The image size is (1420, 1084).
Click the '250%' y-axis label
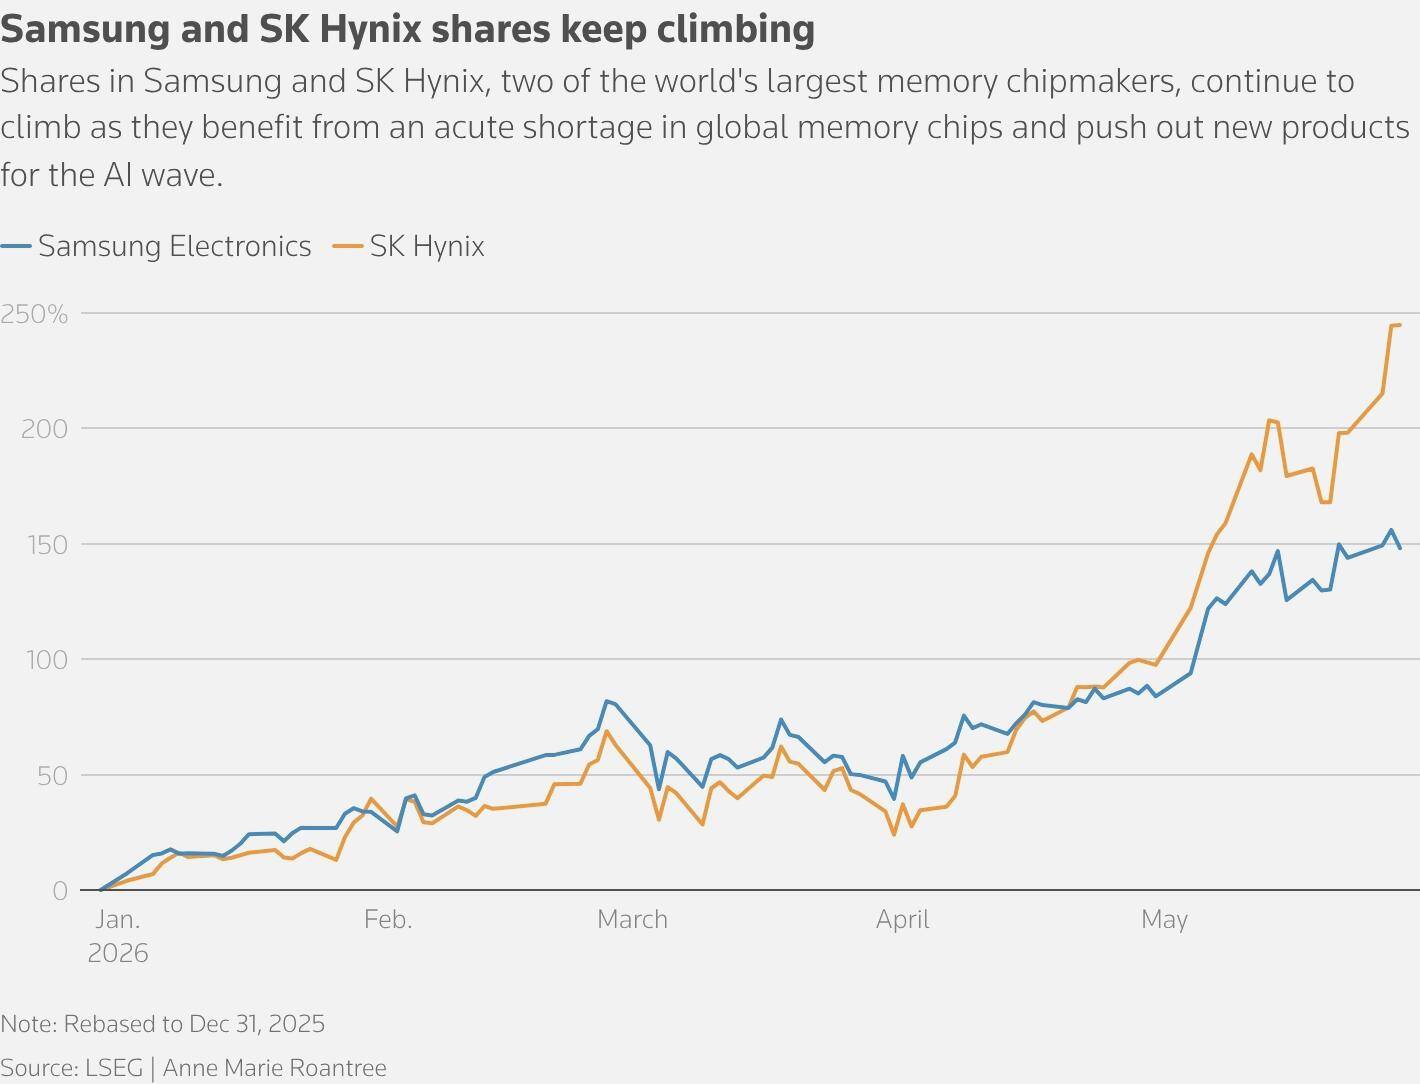[34, 314]
